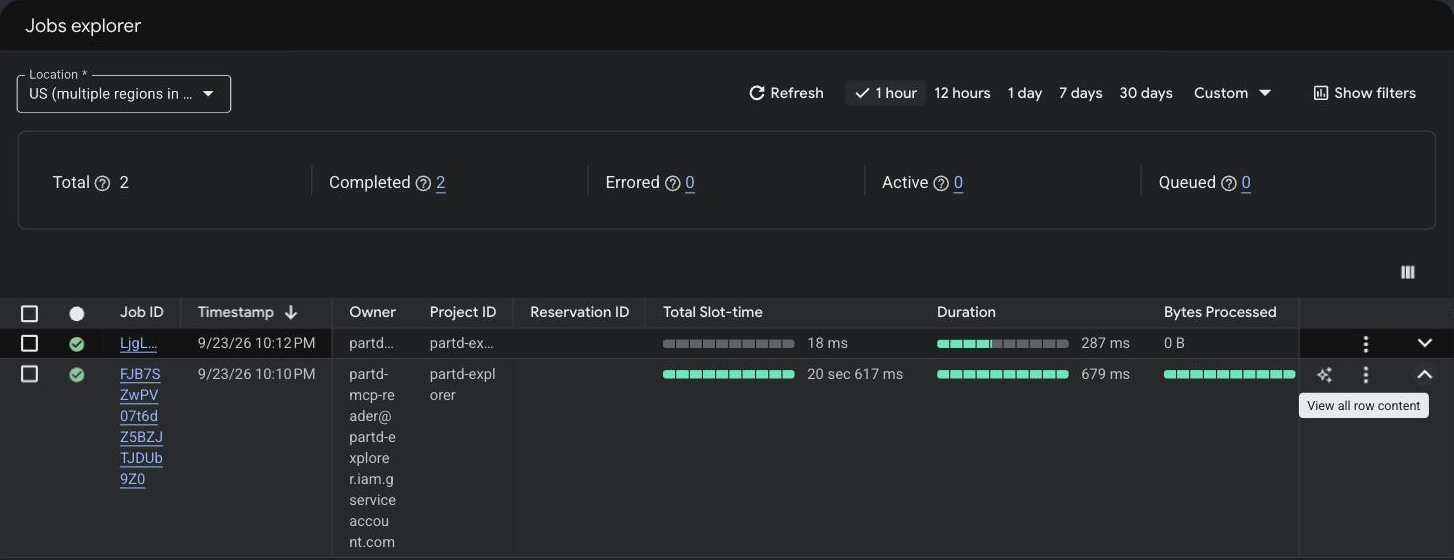Collapse the FJB7S job row
The height and width of the screenshot is (560, 1454).
pos(1425,375)
